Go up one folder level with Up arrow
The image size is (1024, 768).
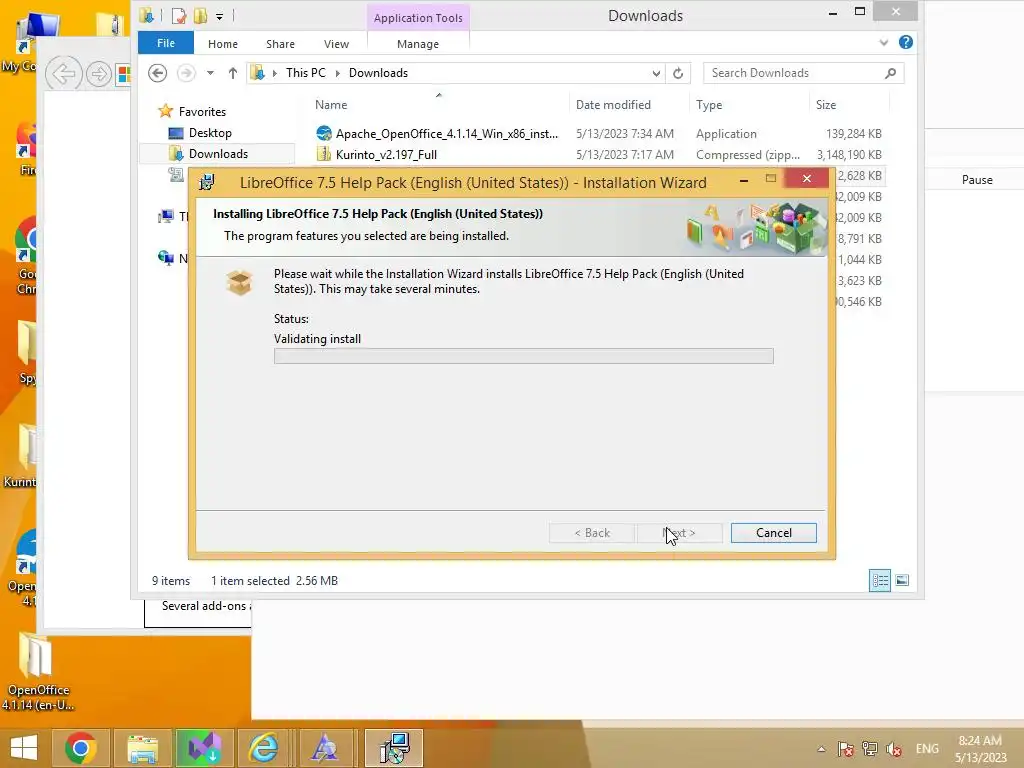tap(232, 73)
